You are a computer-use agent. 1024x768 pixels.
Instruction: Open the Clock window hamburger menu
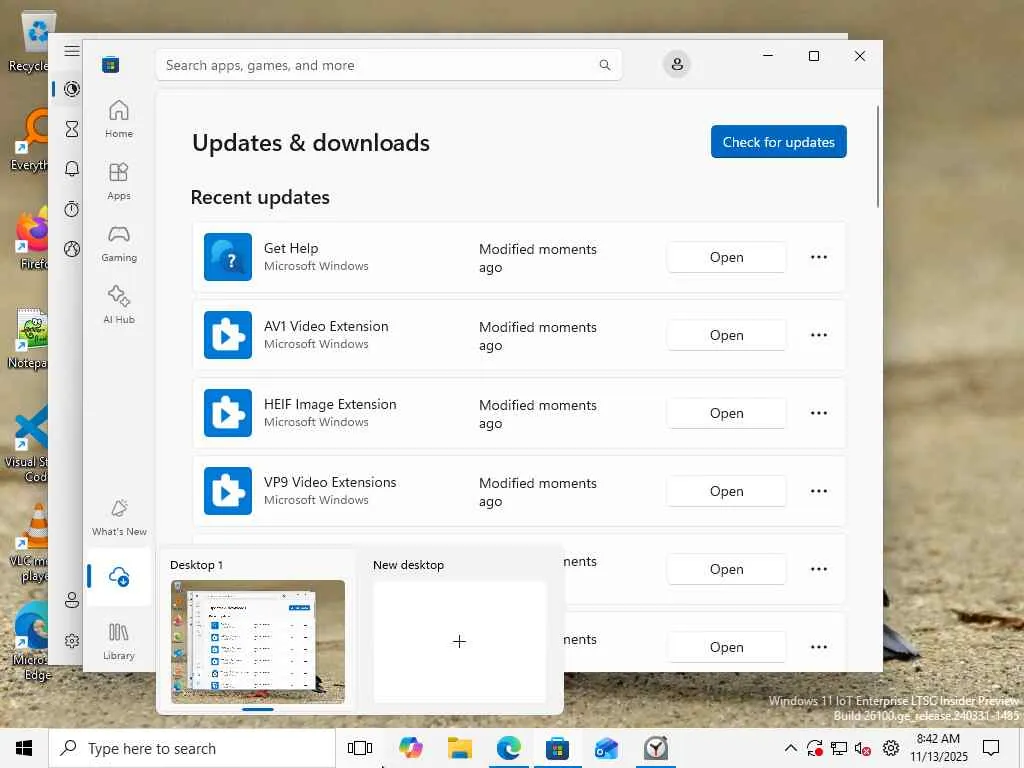[x=72, y=51]
